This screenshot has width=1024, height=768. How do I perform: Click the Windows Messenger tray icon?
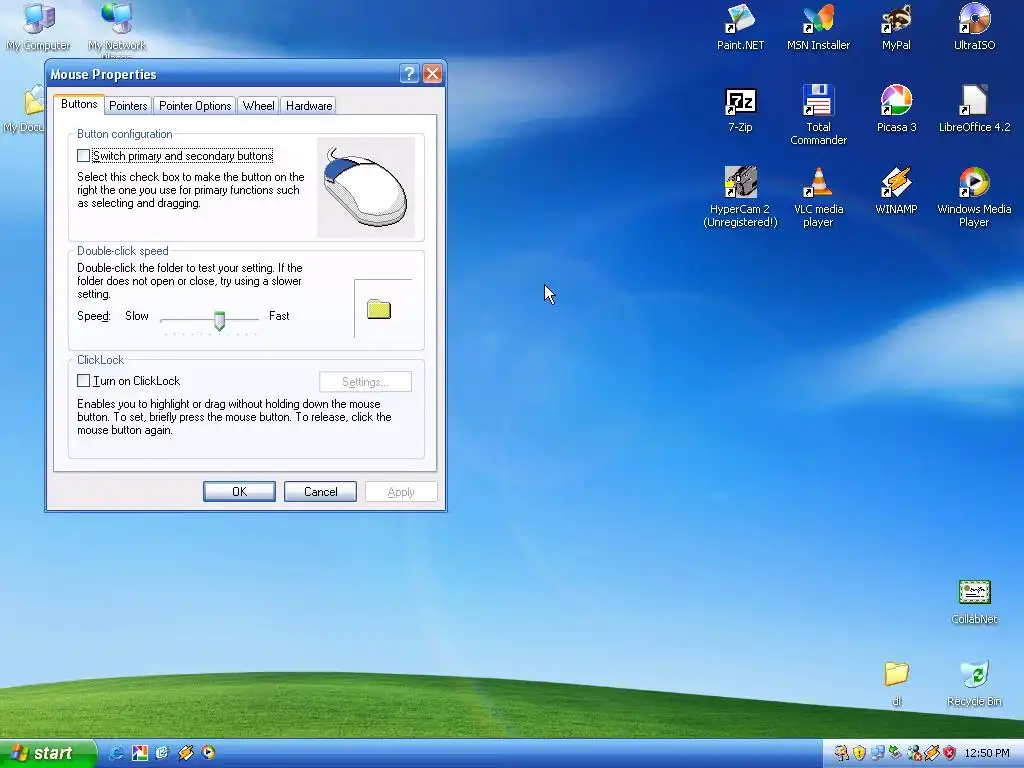[914, 753]
